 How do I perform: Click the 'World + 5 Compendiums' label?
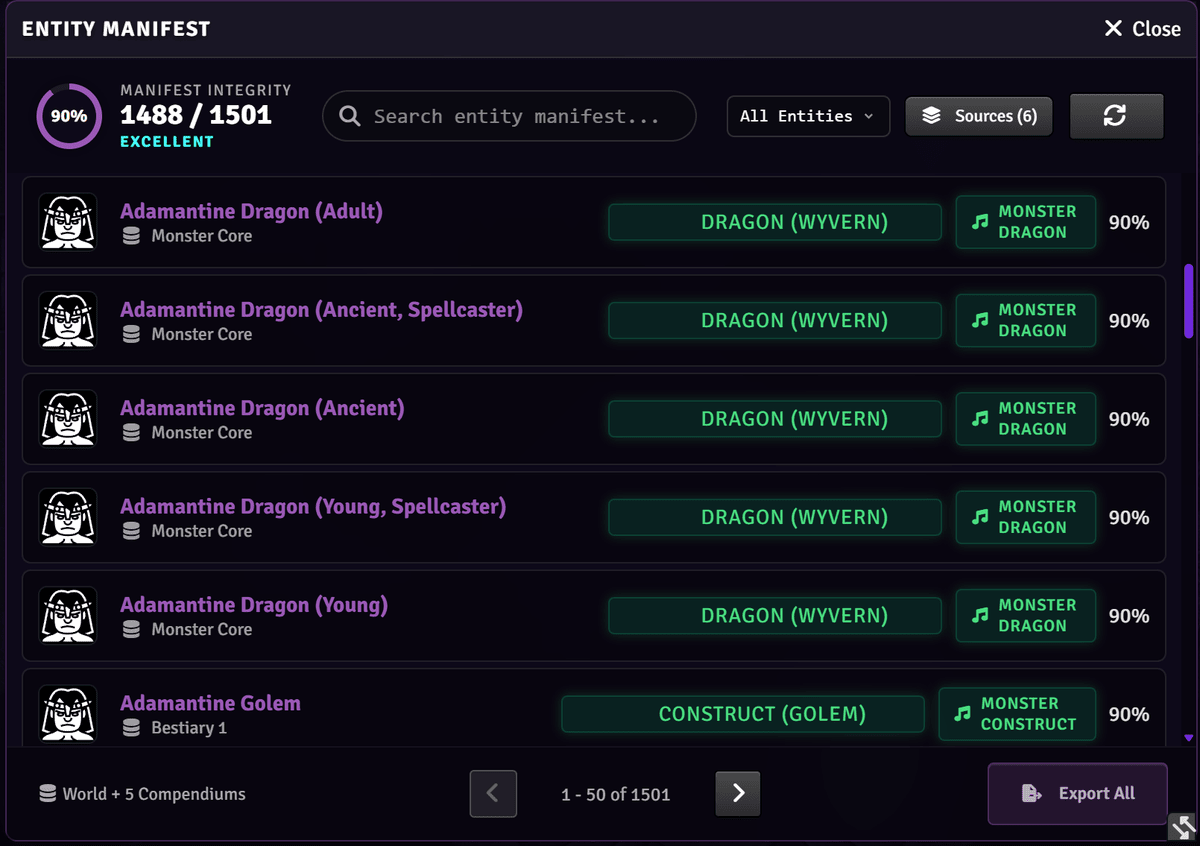click(x=154, y=794)
